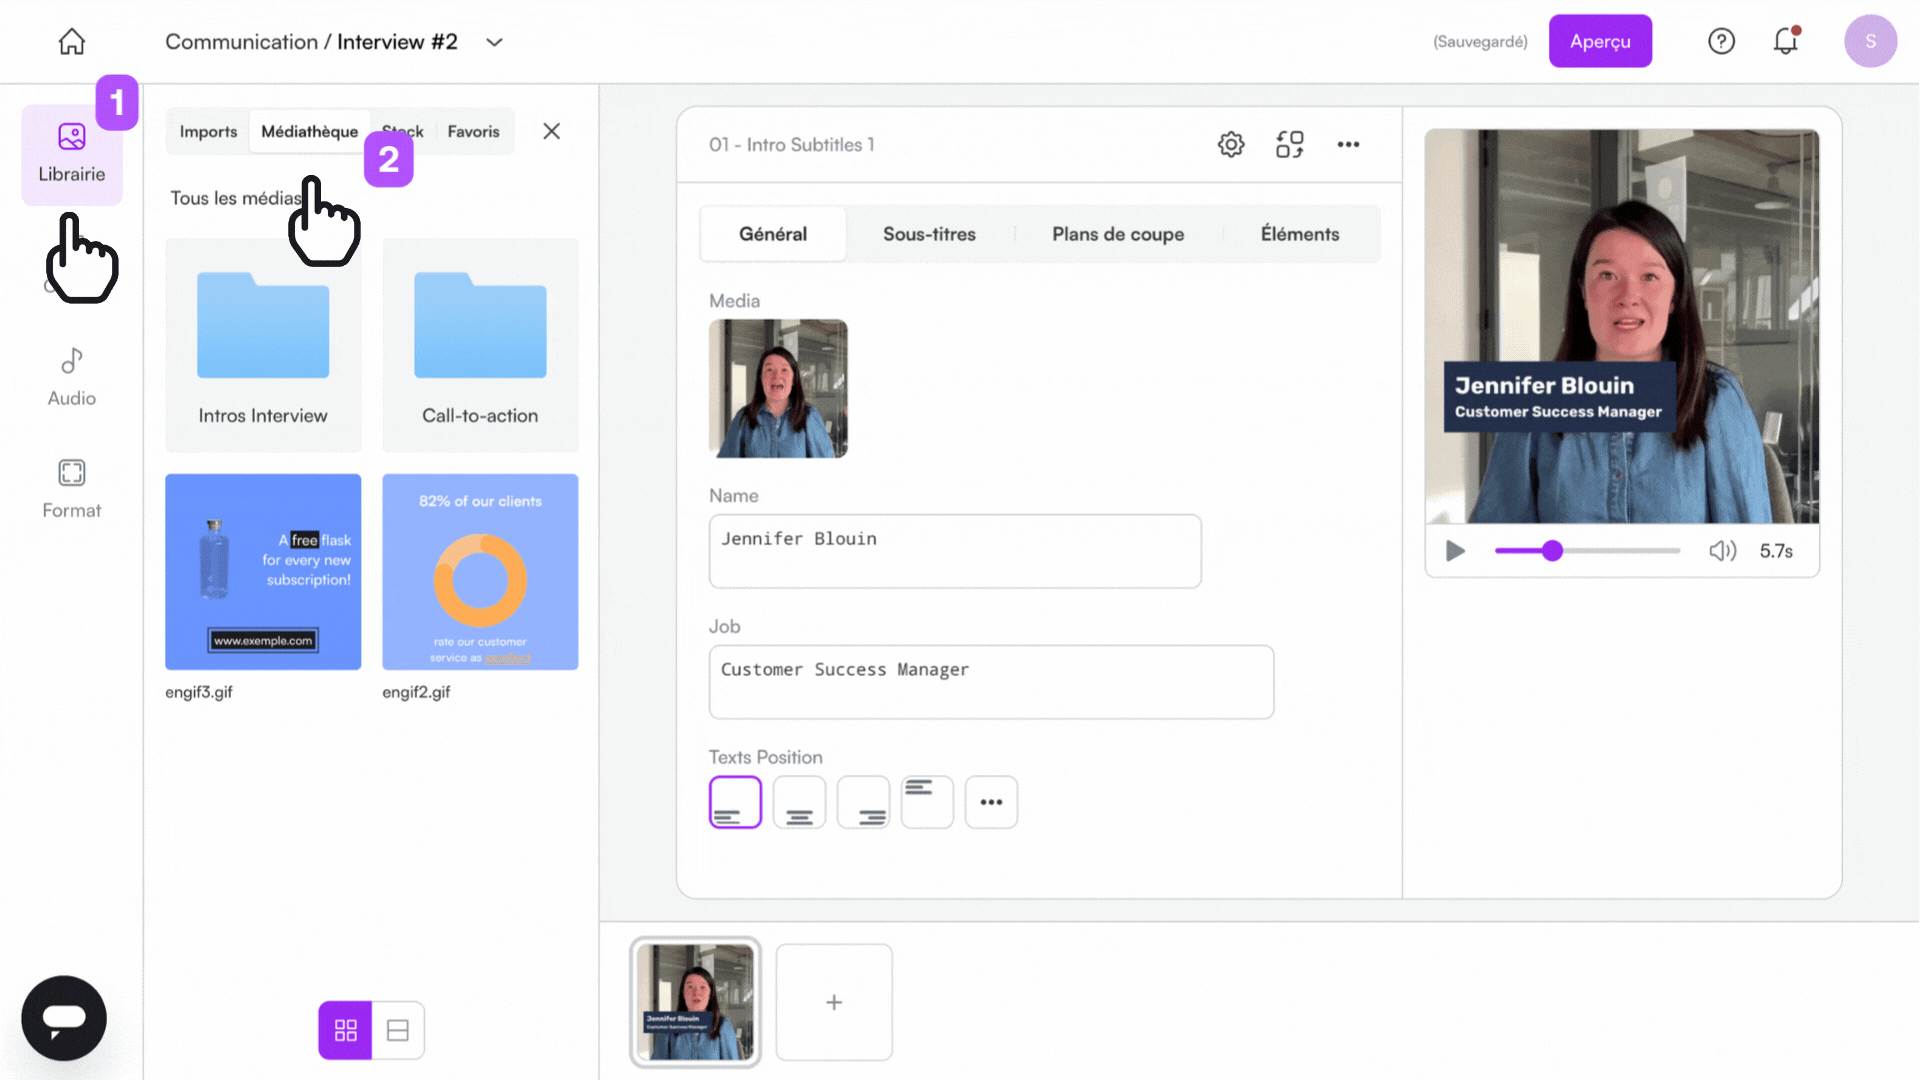Click the replace template icon
Image resolution: width=1920 pixels, height=1080 pixels.
[x=1290, y=144]
